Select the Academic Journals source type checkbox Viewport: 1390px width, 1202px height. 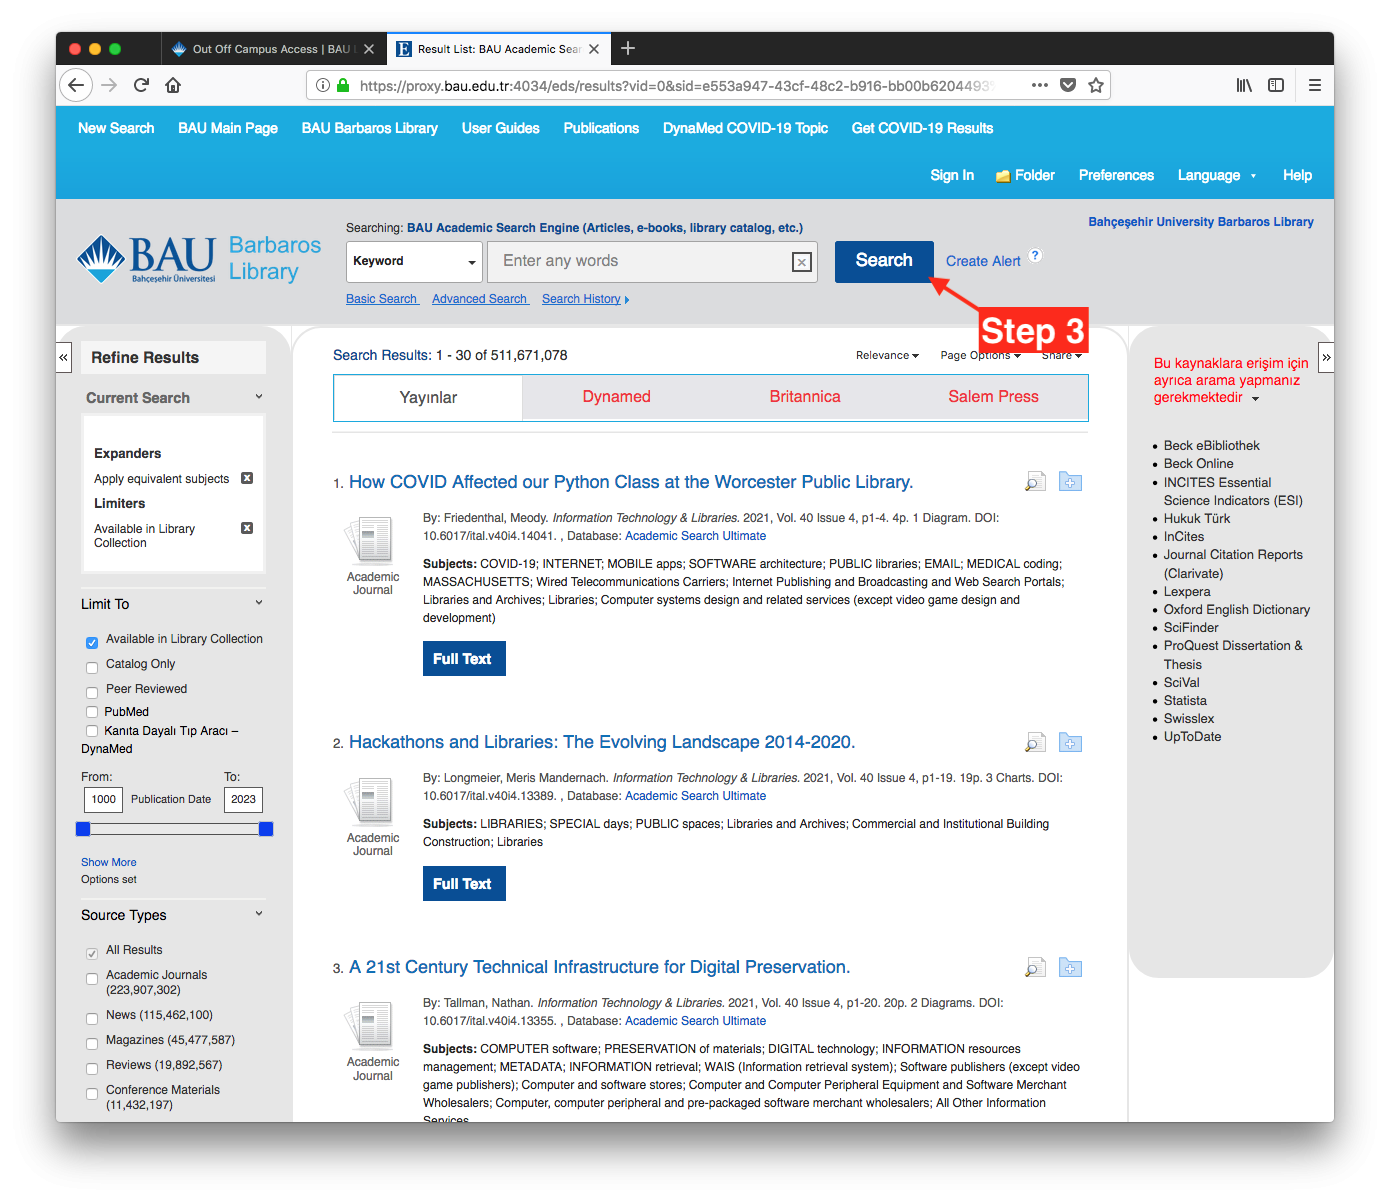click(92, 979)
